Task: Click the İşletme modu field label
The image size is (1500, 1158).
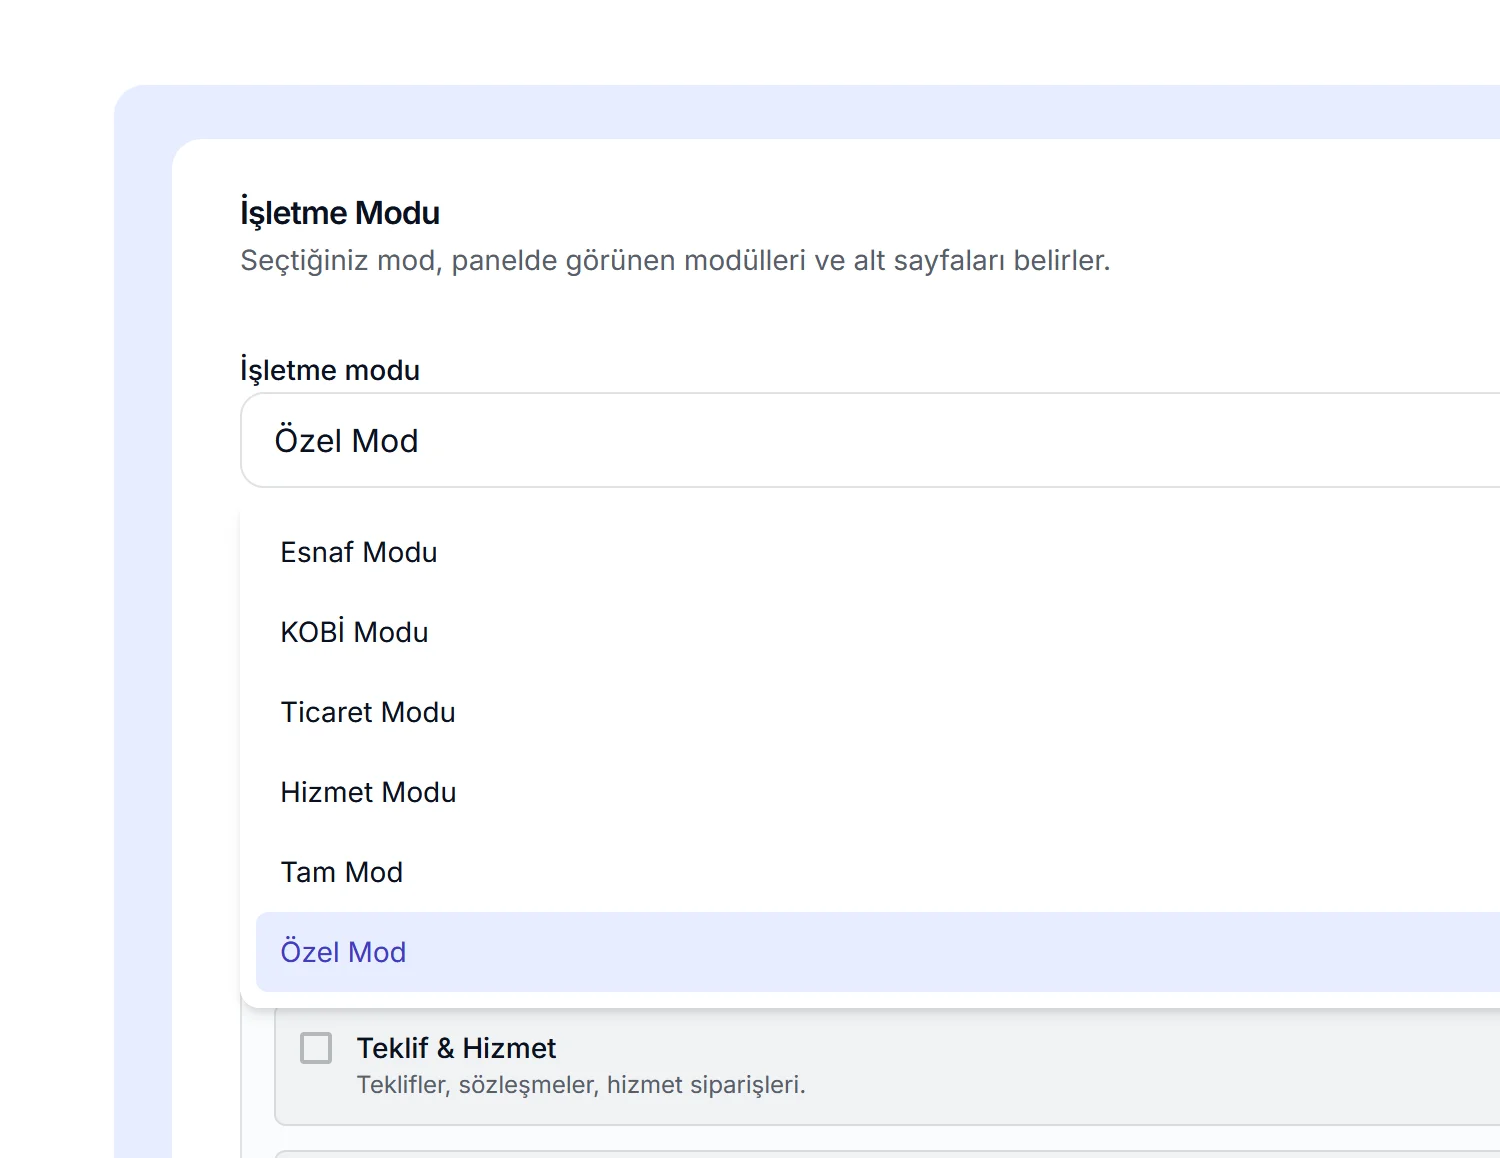Action: pyautogui.click(x=330, y=370)
